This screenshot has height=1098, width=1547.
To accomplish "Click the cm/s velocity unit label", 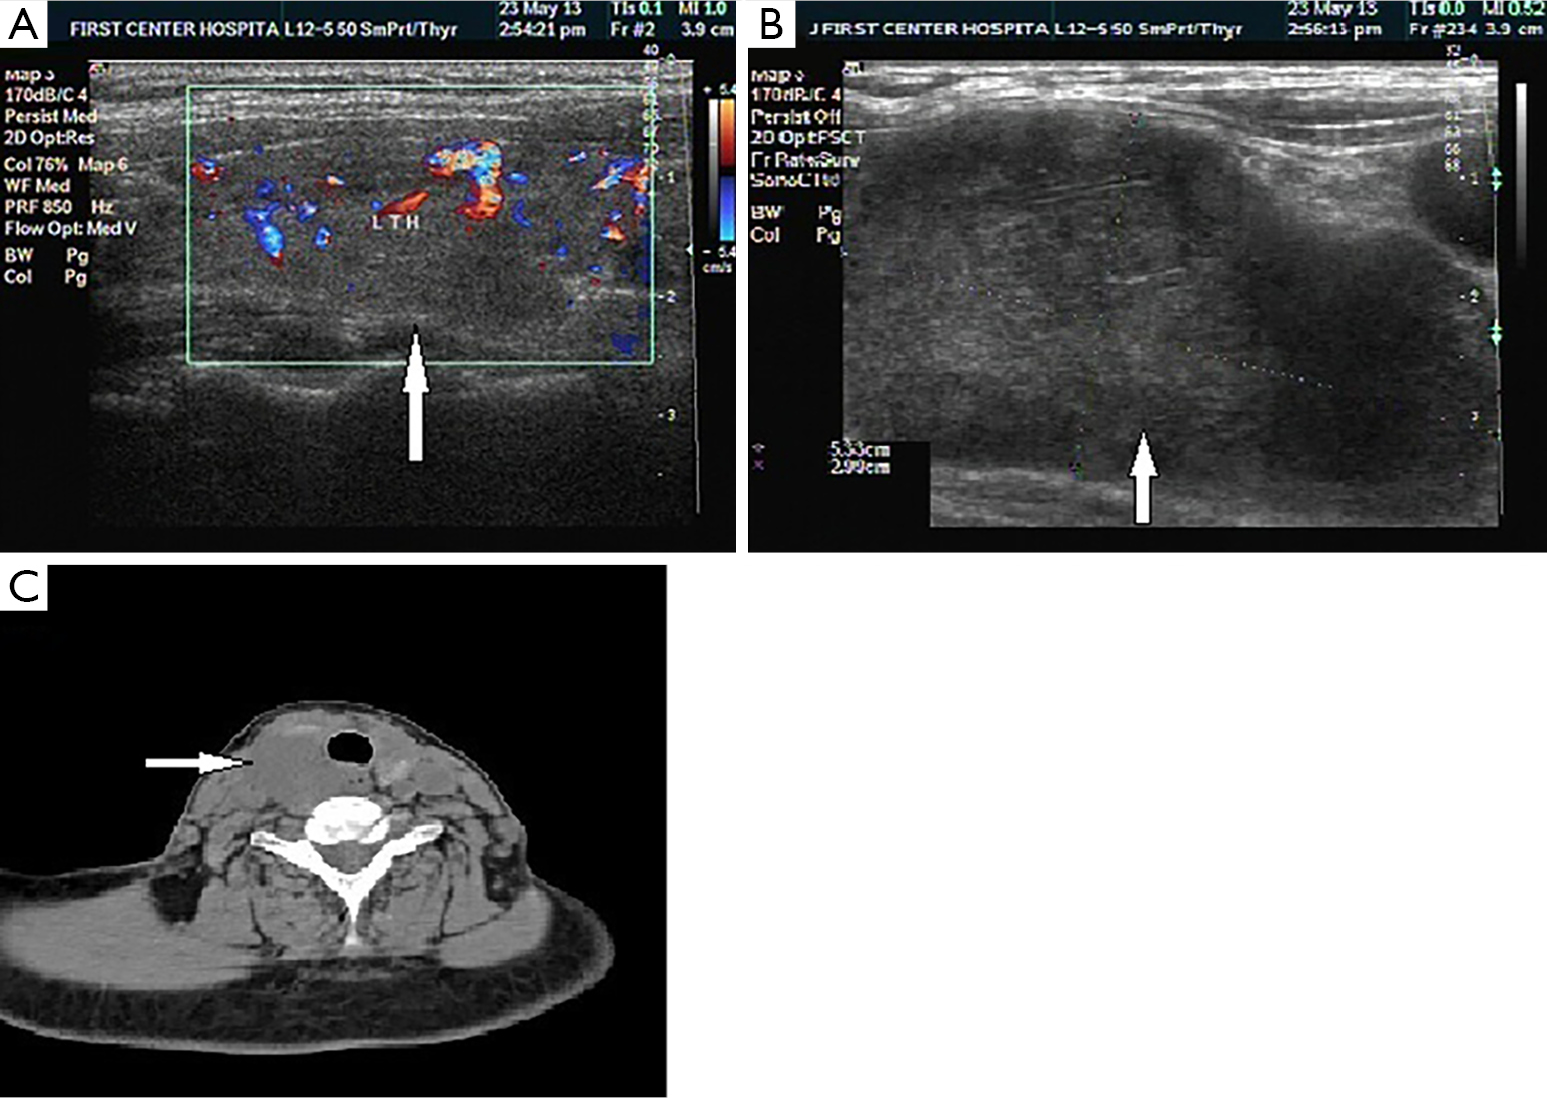I will point(719,267).
